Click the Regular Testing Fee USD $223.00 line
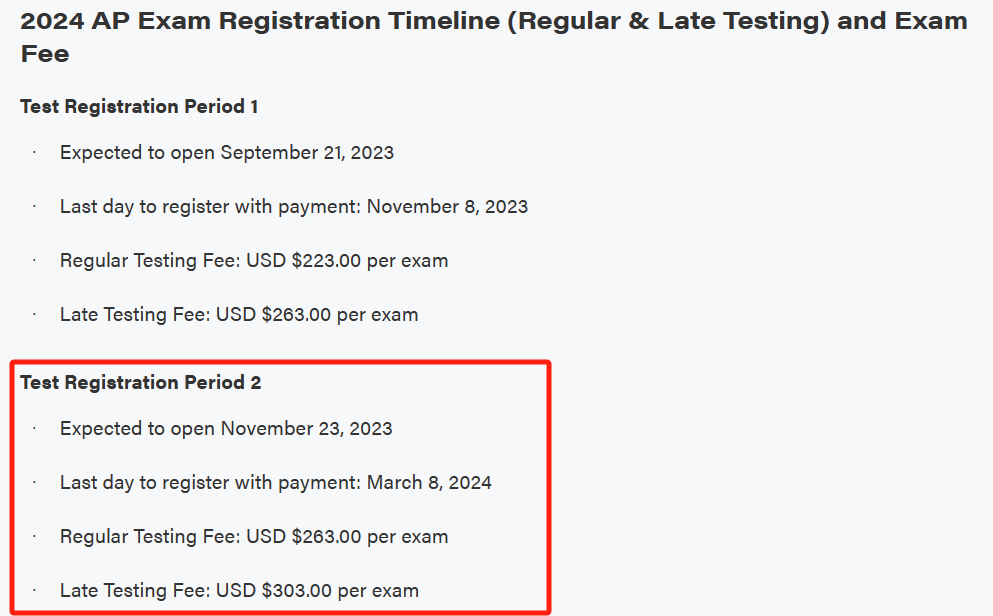993x616 pixels. pos(254,260)
